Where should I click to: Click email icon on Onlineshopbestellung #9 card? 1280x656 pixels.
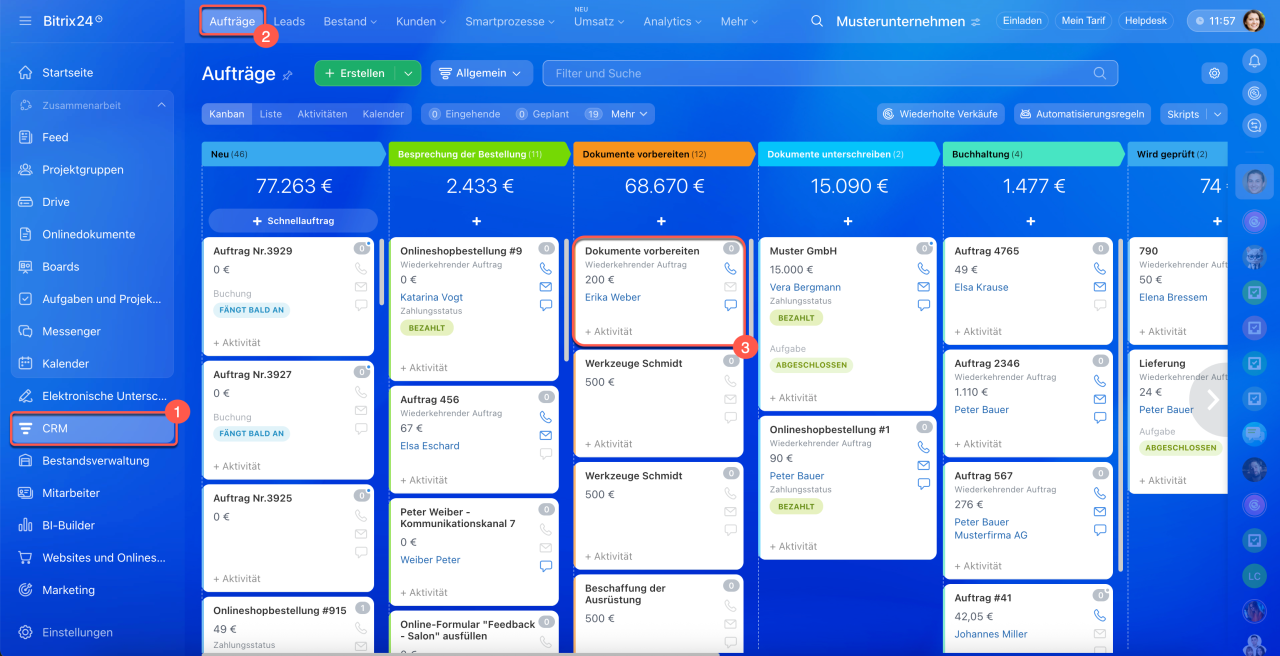point(545,287)
